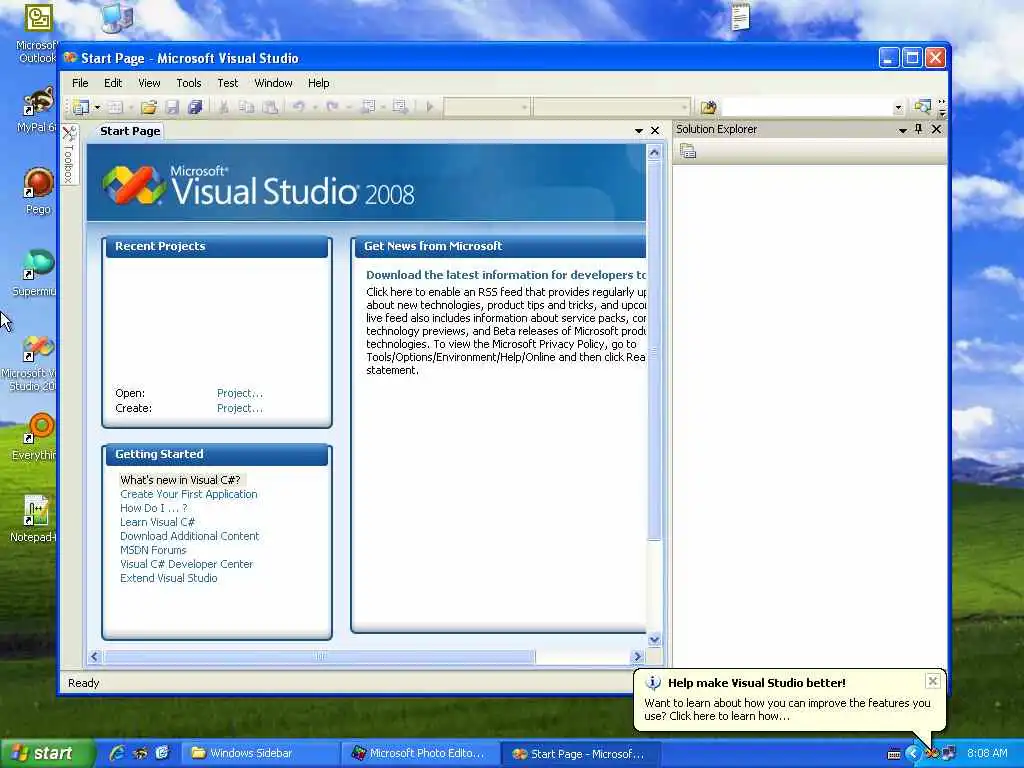Screen dimensions: 1024x768
Task: Click the Open Project link
Action: coord(240,393)
